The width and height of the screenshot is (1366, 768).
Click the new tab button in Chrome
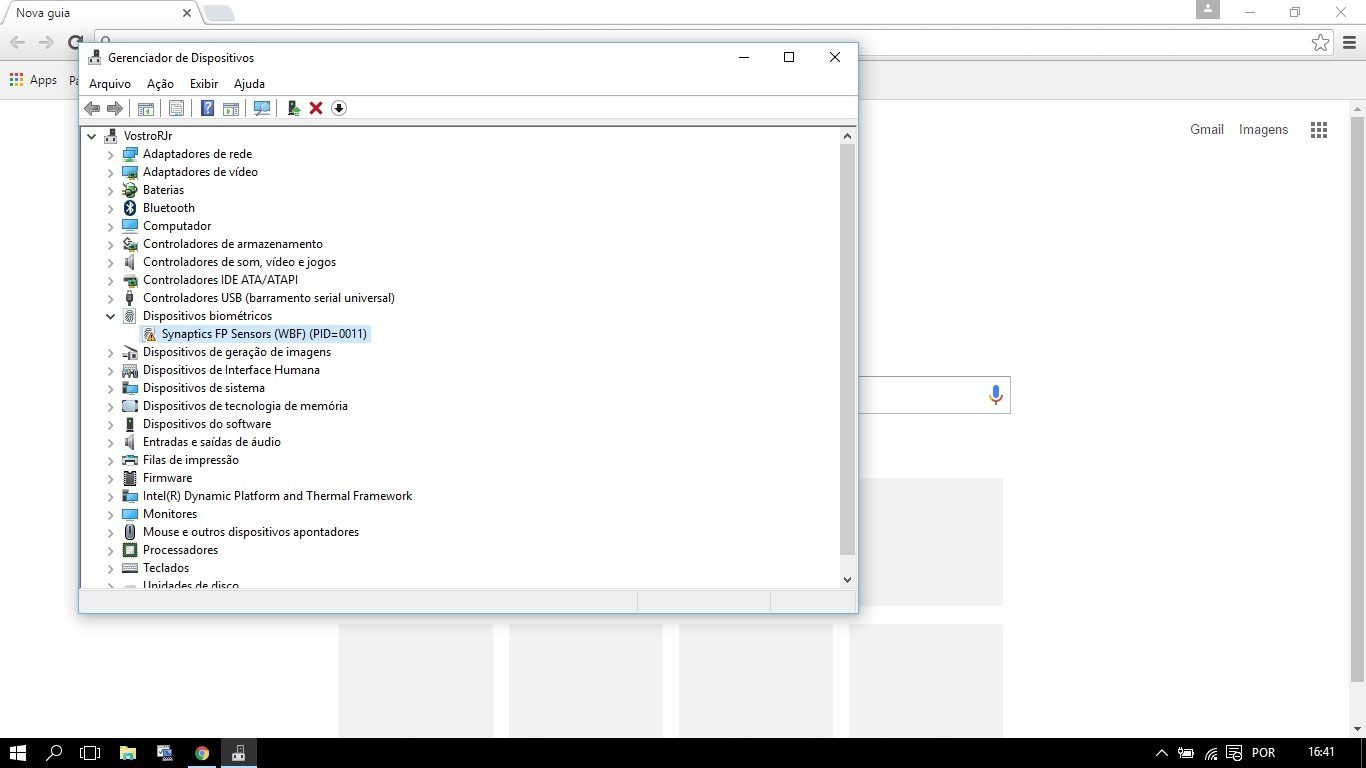[x=219, y=13]
